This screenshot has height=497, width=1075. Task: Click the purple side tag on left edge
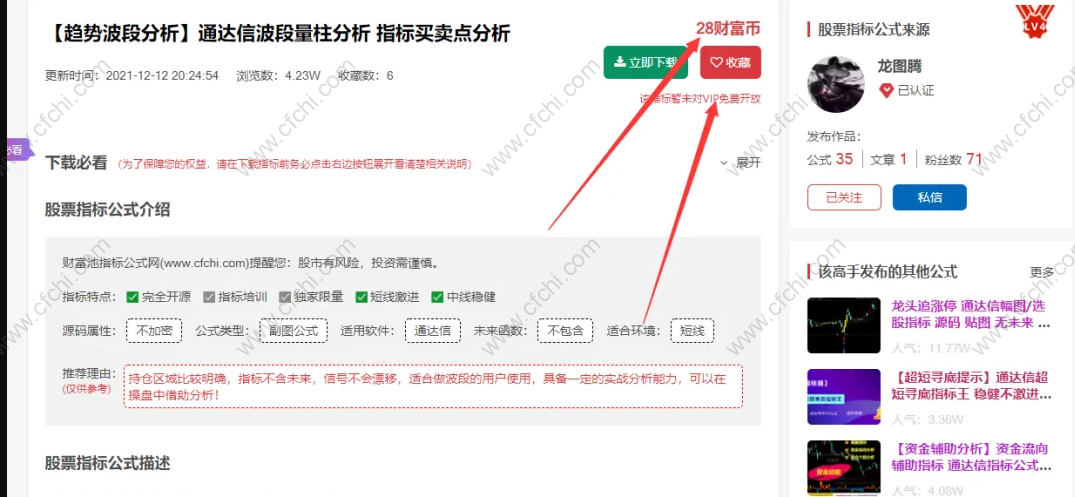click(x=14, y=149)
